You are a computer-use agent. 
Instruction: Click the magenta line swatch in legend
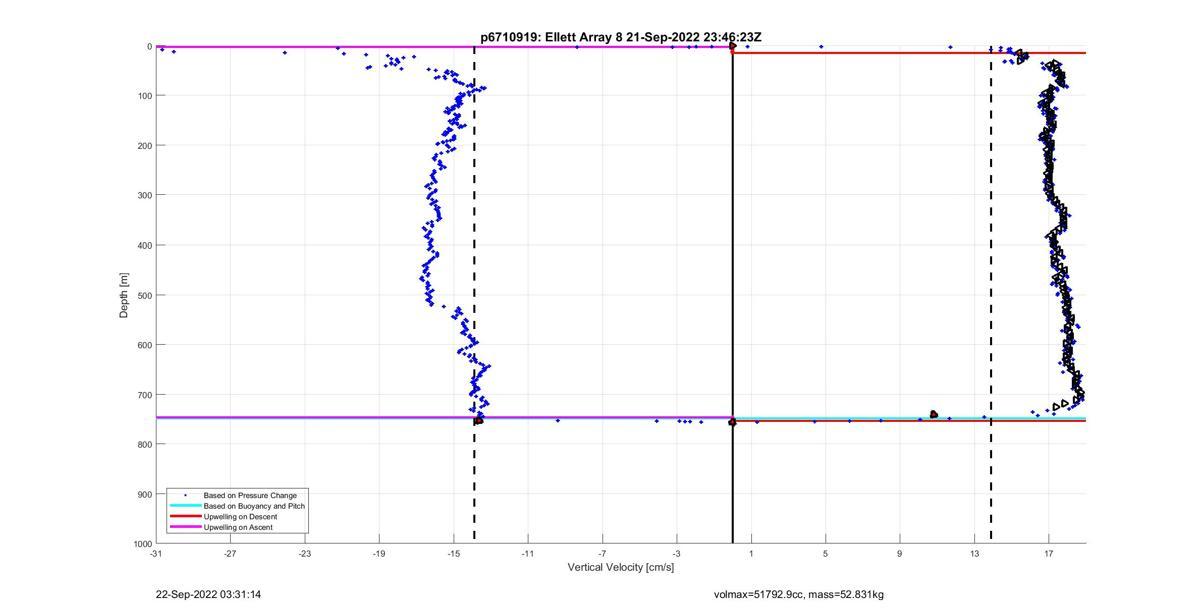click(184, 527)
